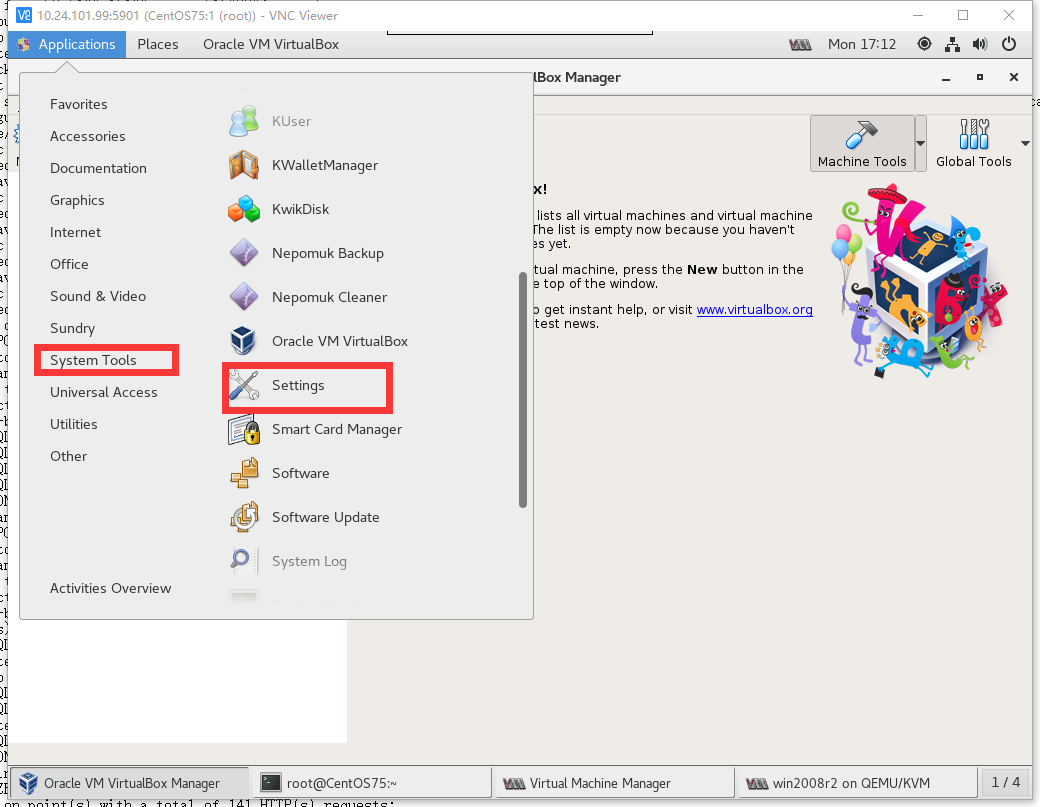Open Activities Overview
1040x807 pixels.
tap(110, 588)
